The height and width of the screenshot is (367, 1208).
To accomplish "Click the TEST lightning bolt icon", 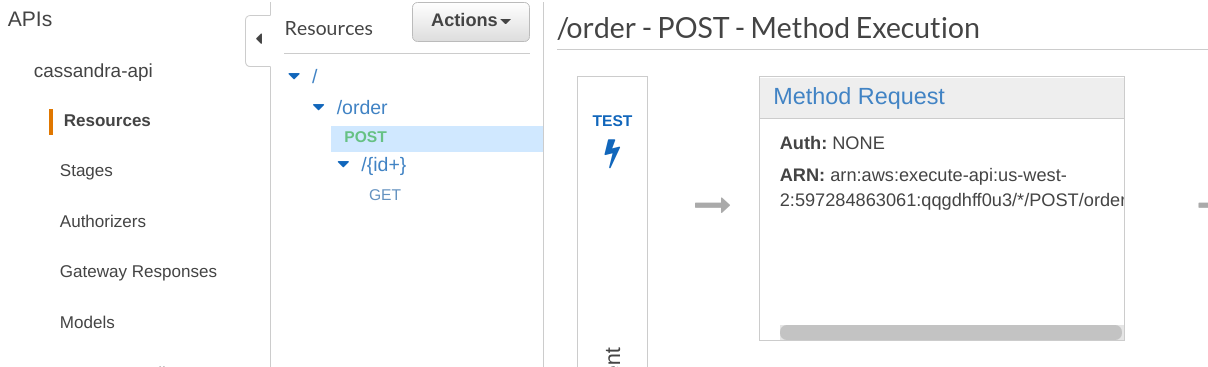I will 612,154.
